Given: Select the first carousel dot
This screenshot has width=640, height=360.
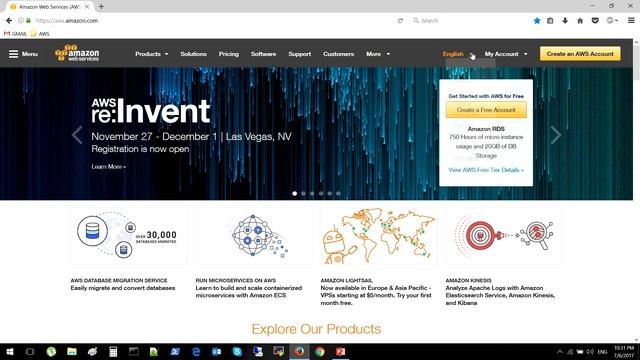Looking at the screenshot, I should coord(295,193).
